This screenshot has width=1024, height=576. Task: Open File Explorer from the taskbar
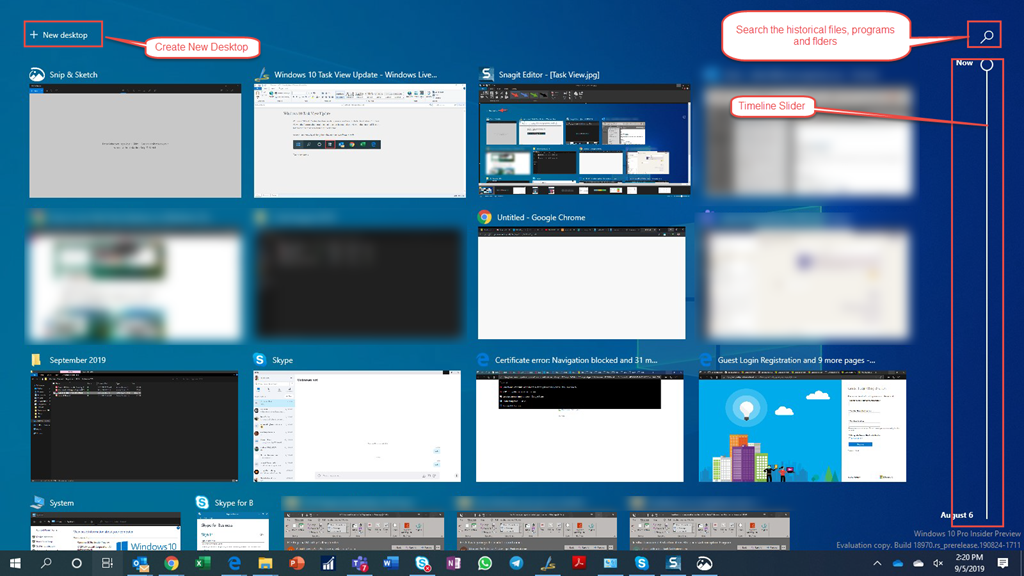coord(266,562)
